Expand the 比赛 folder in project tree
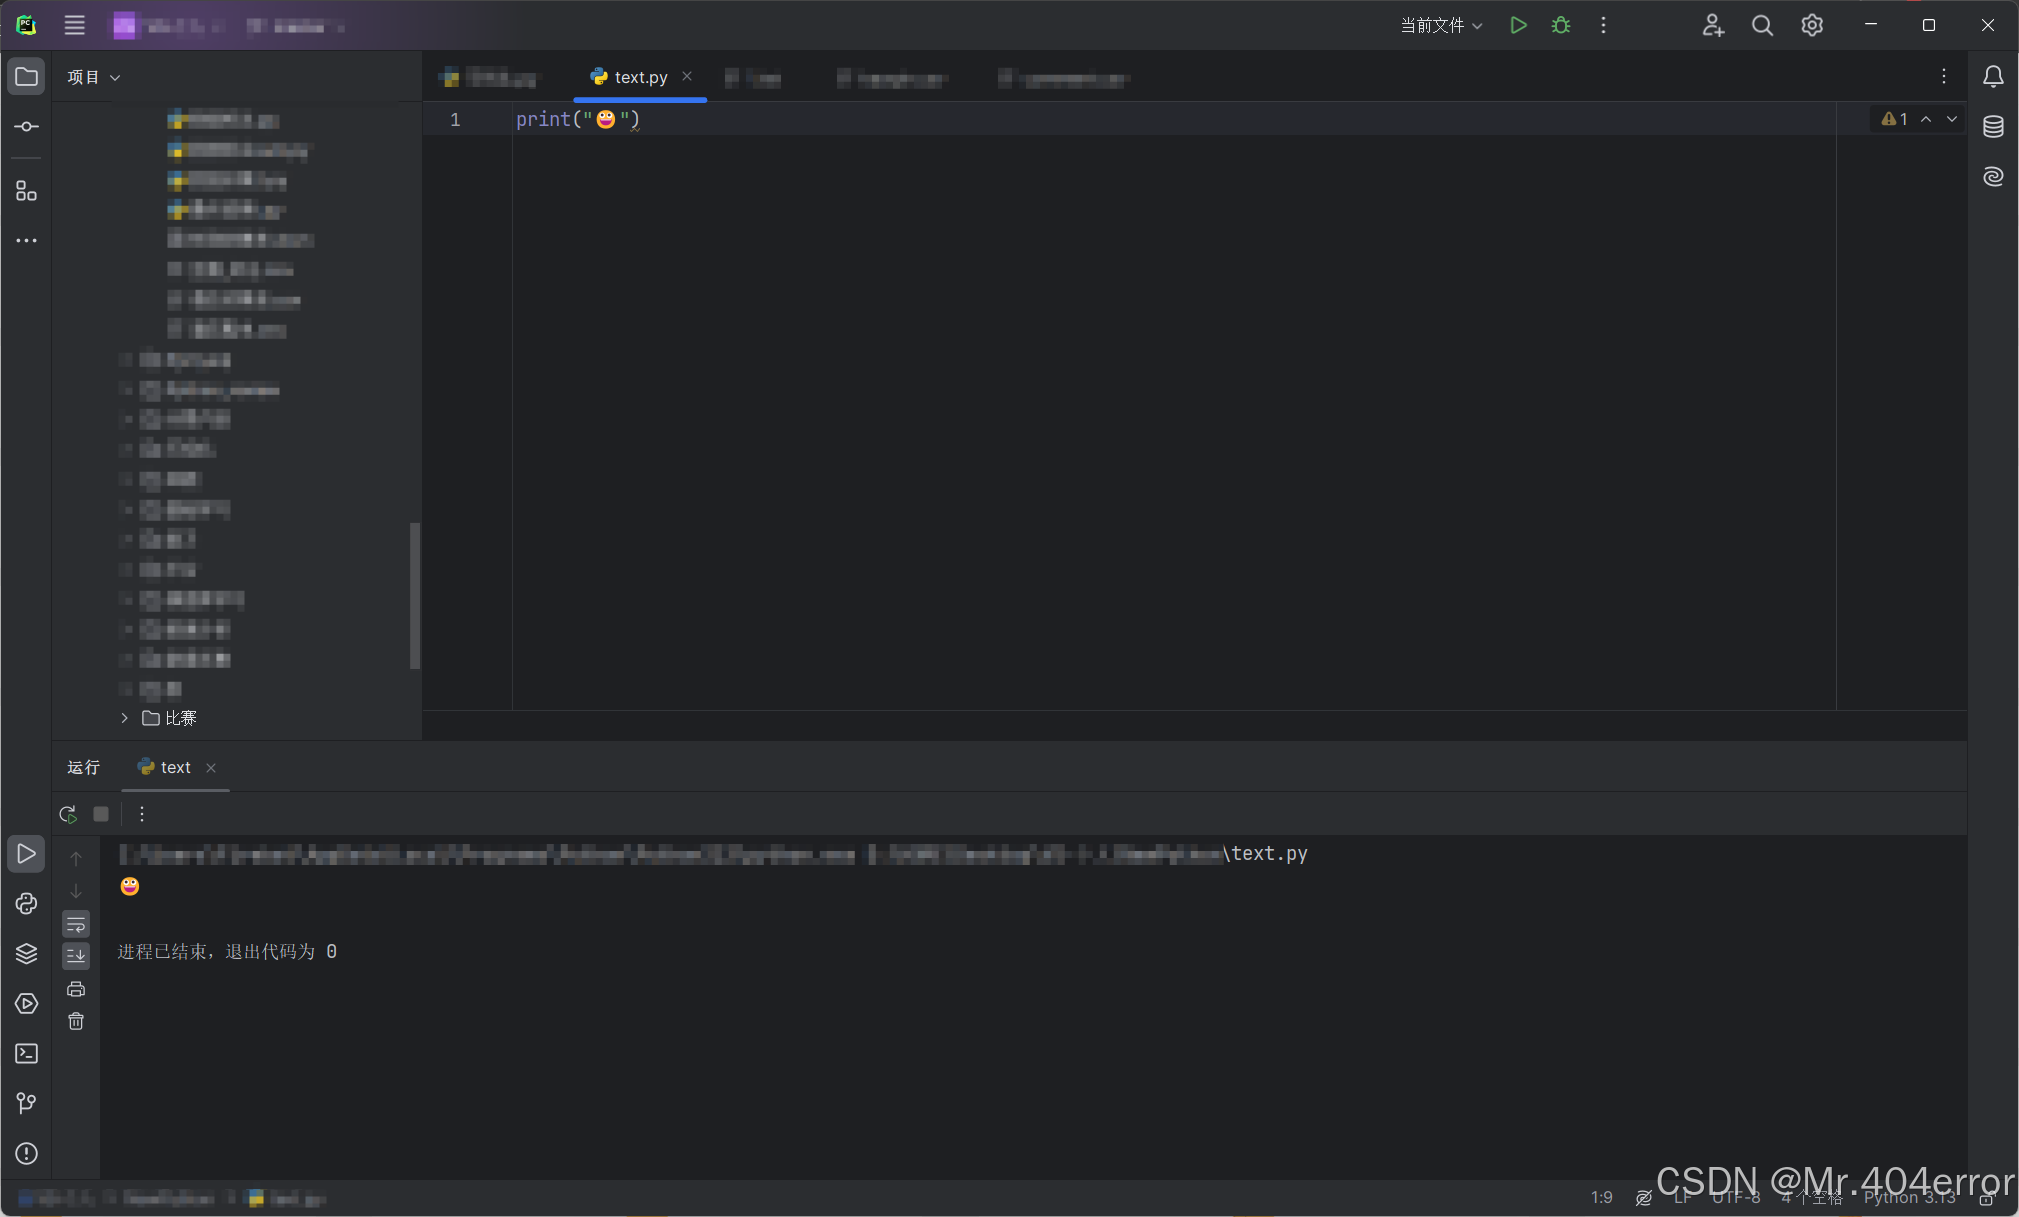Screen dimensions: 2019x1217 (x=124, y=718)
